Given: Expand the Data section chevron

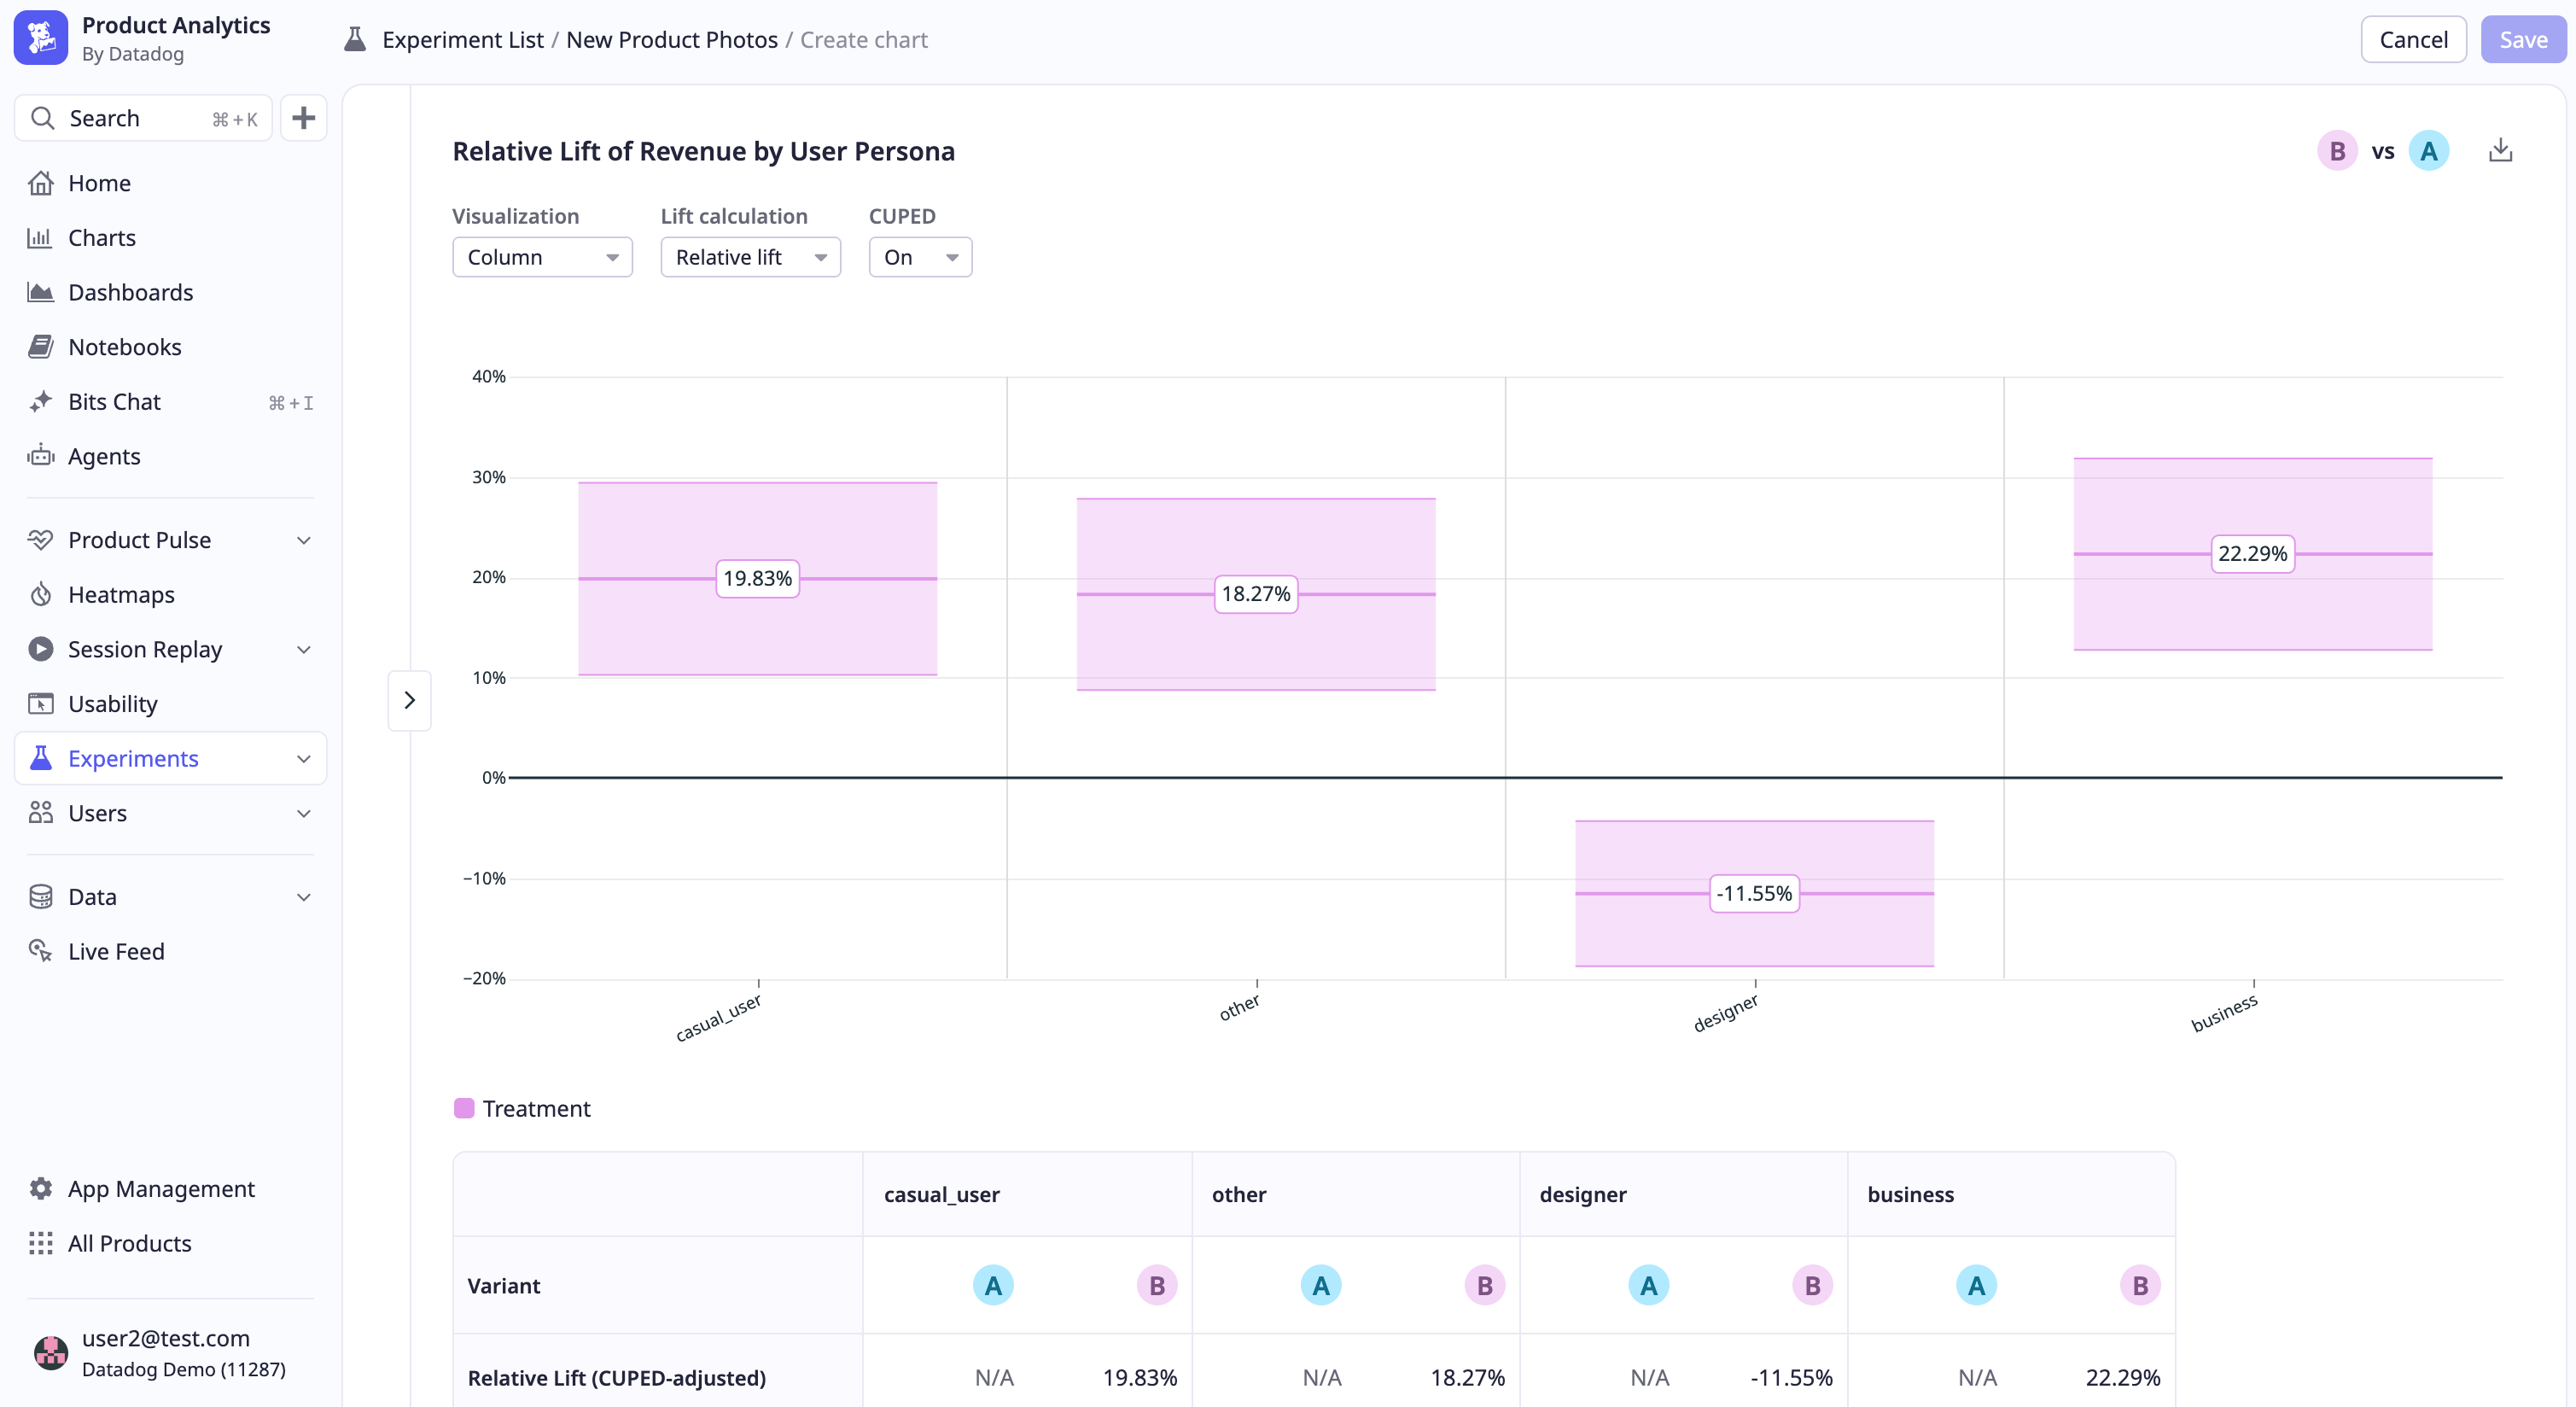Looking at the screenshot, I should tap(304, 898).
